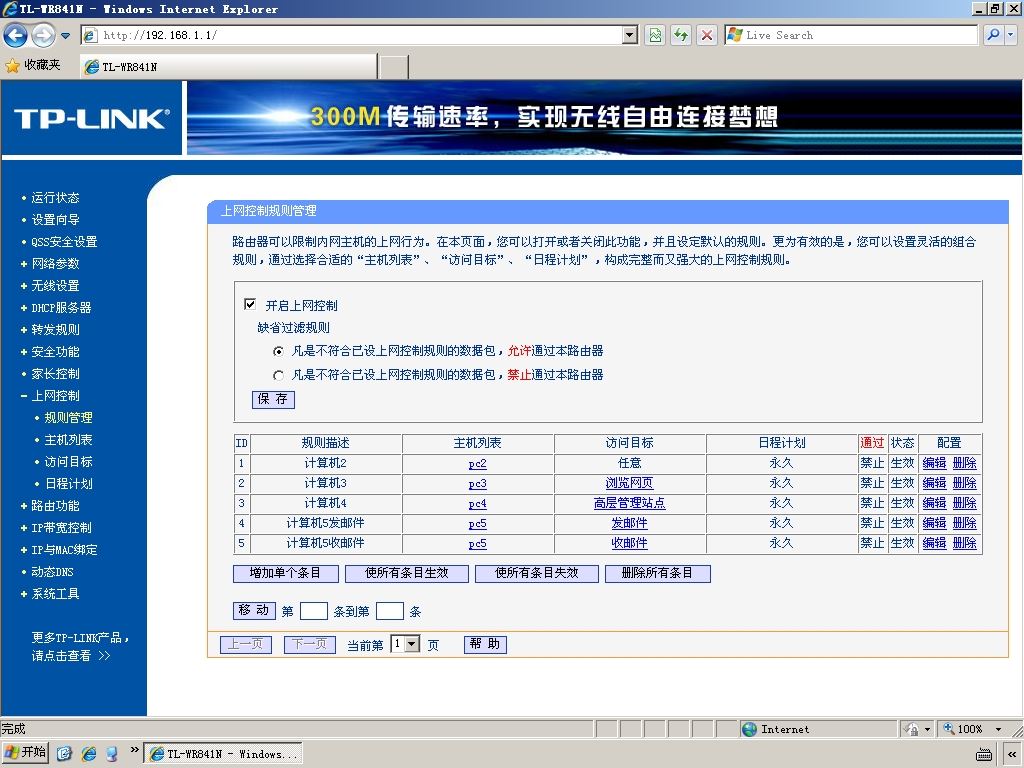
Task: Click the red Stop loading icon
Action: tap(707, 35)
